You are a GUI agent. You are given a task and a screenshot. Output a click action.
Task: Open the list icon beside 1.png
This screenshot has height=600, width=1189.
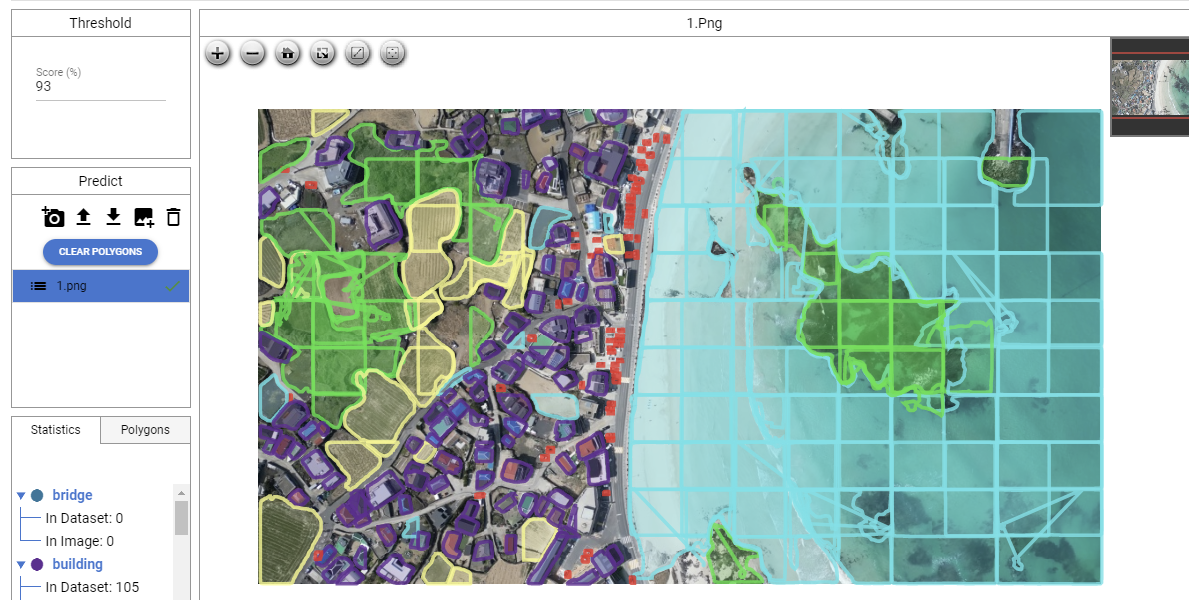pyautogui.click(x=37, y=285)
